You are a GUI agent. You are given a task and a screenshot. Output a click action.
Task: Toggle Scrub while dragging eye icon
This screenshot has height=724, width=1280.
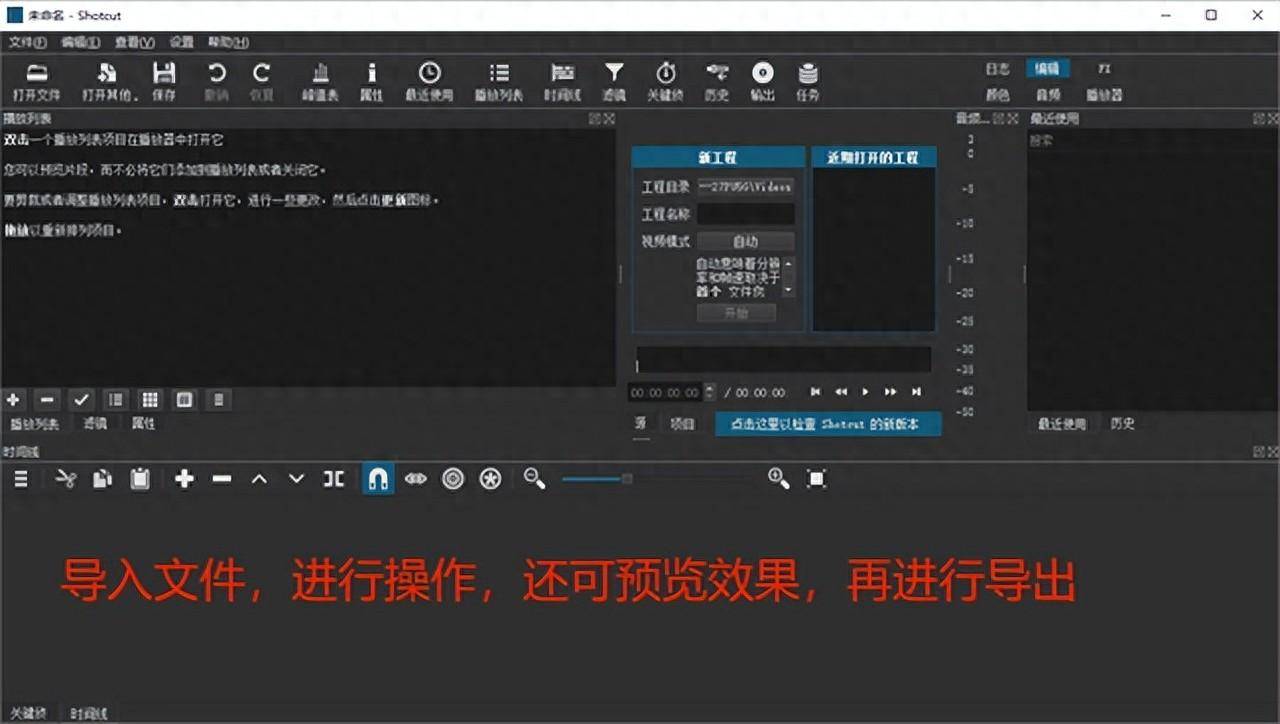pyautogui.click(x=415, y=479)
